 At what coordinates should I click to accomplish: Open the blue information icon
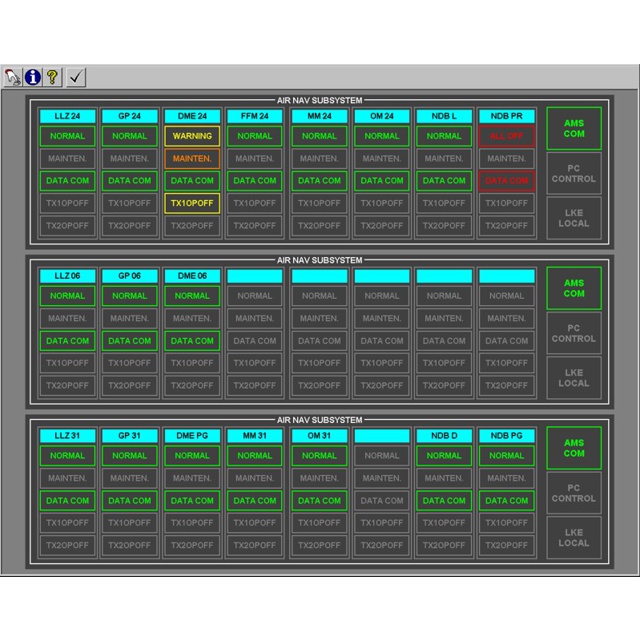pos(33,77)
